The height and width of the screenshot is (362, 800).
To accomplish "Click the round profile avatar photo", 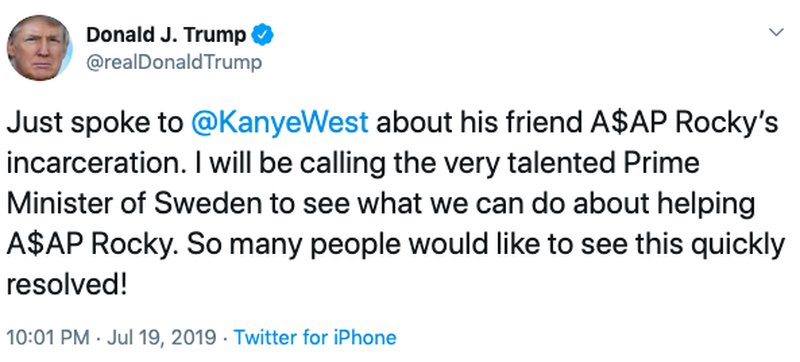I will (40, 47).
